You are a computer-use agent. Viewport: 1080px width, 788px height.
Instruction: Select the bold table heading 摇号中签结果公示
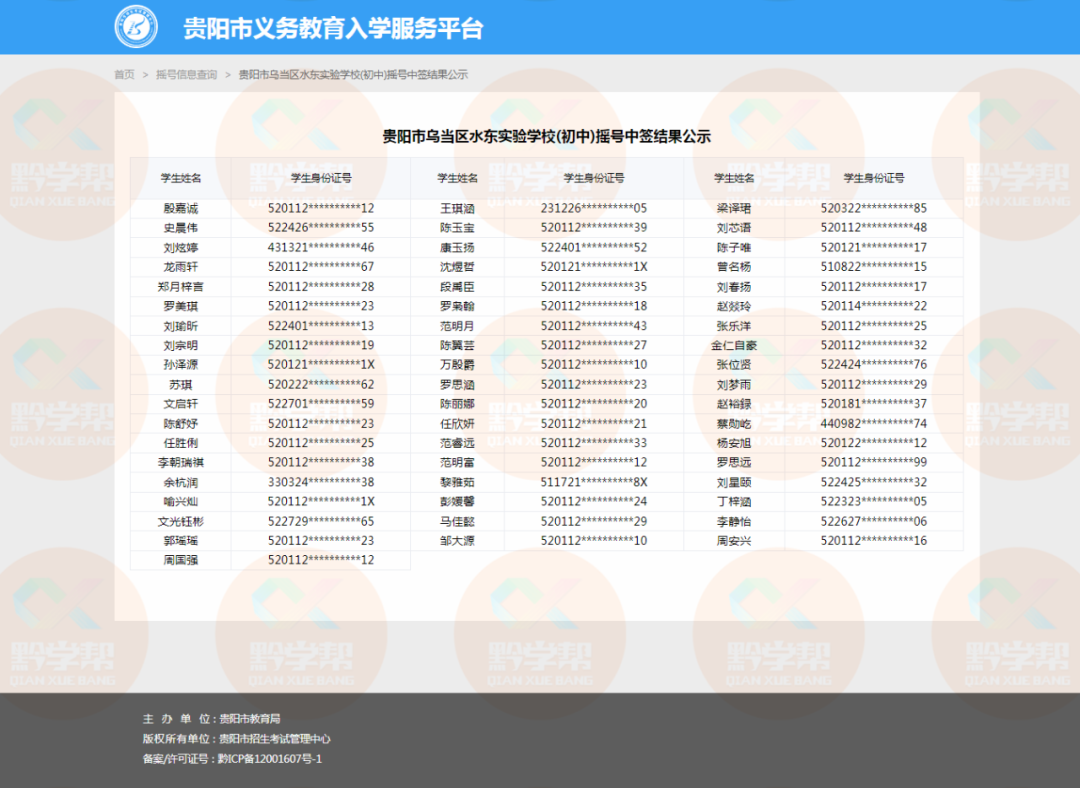click(x=546, y=136)
